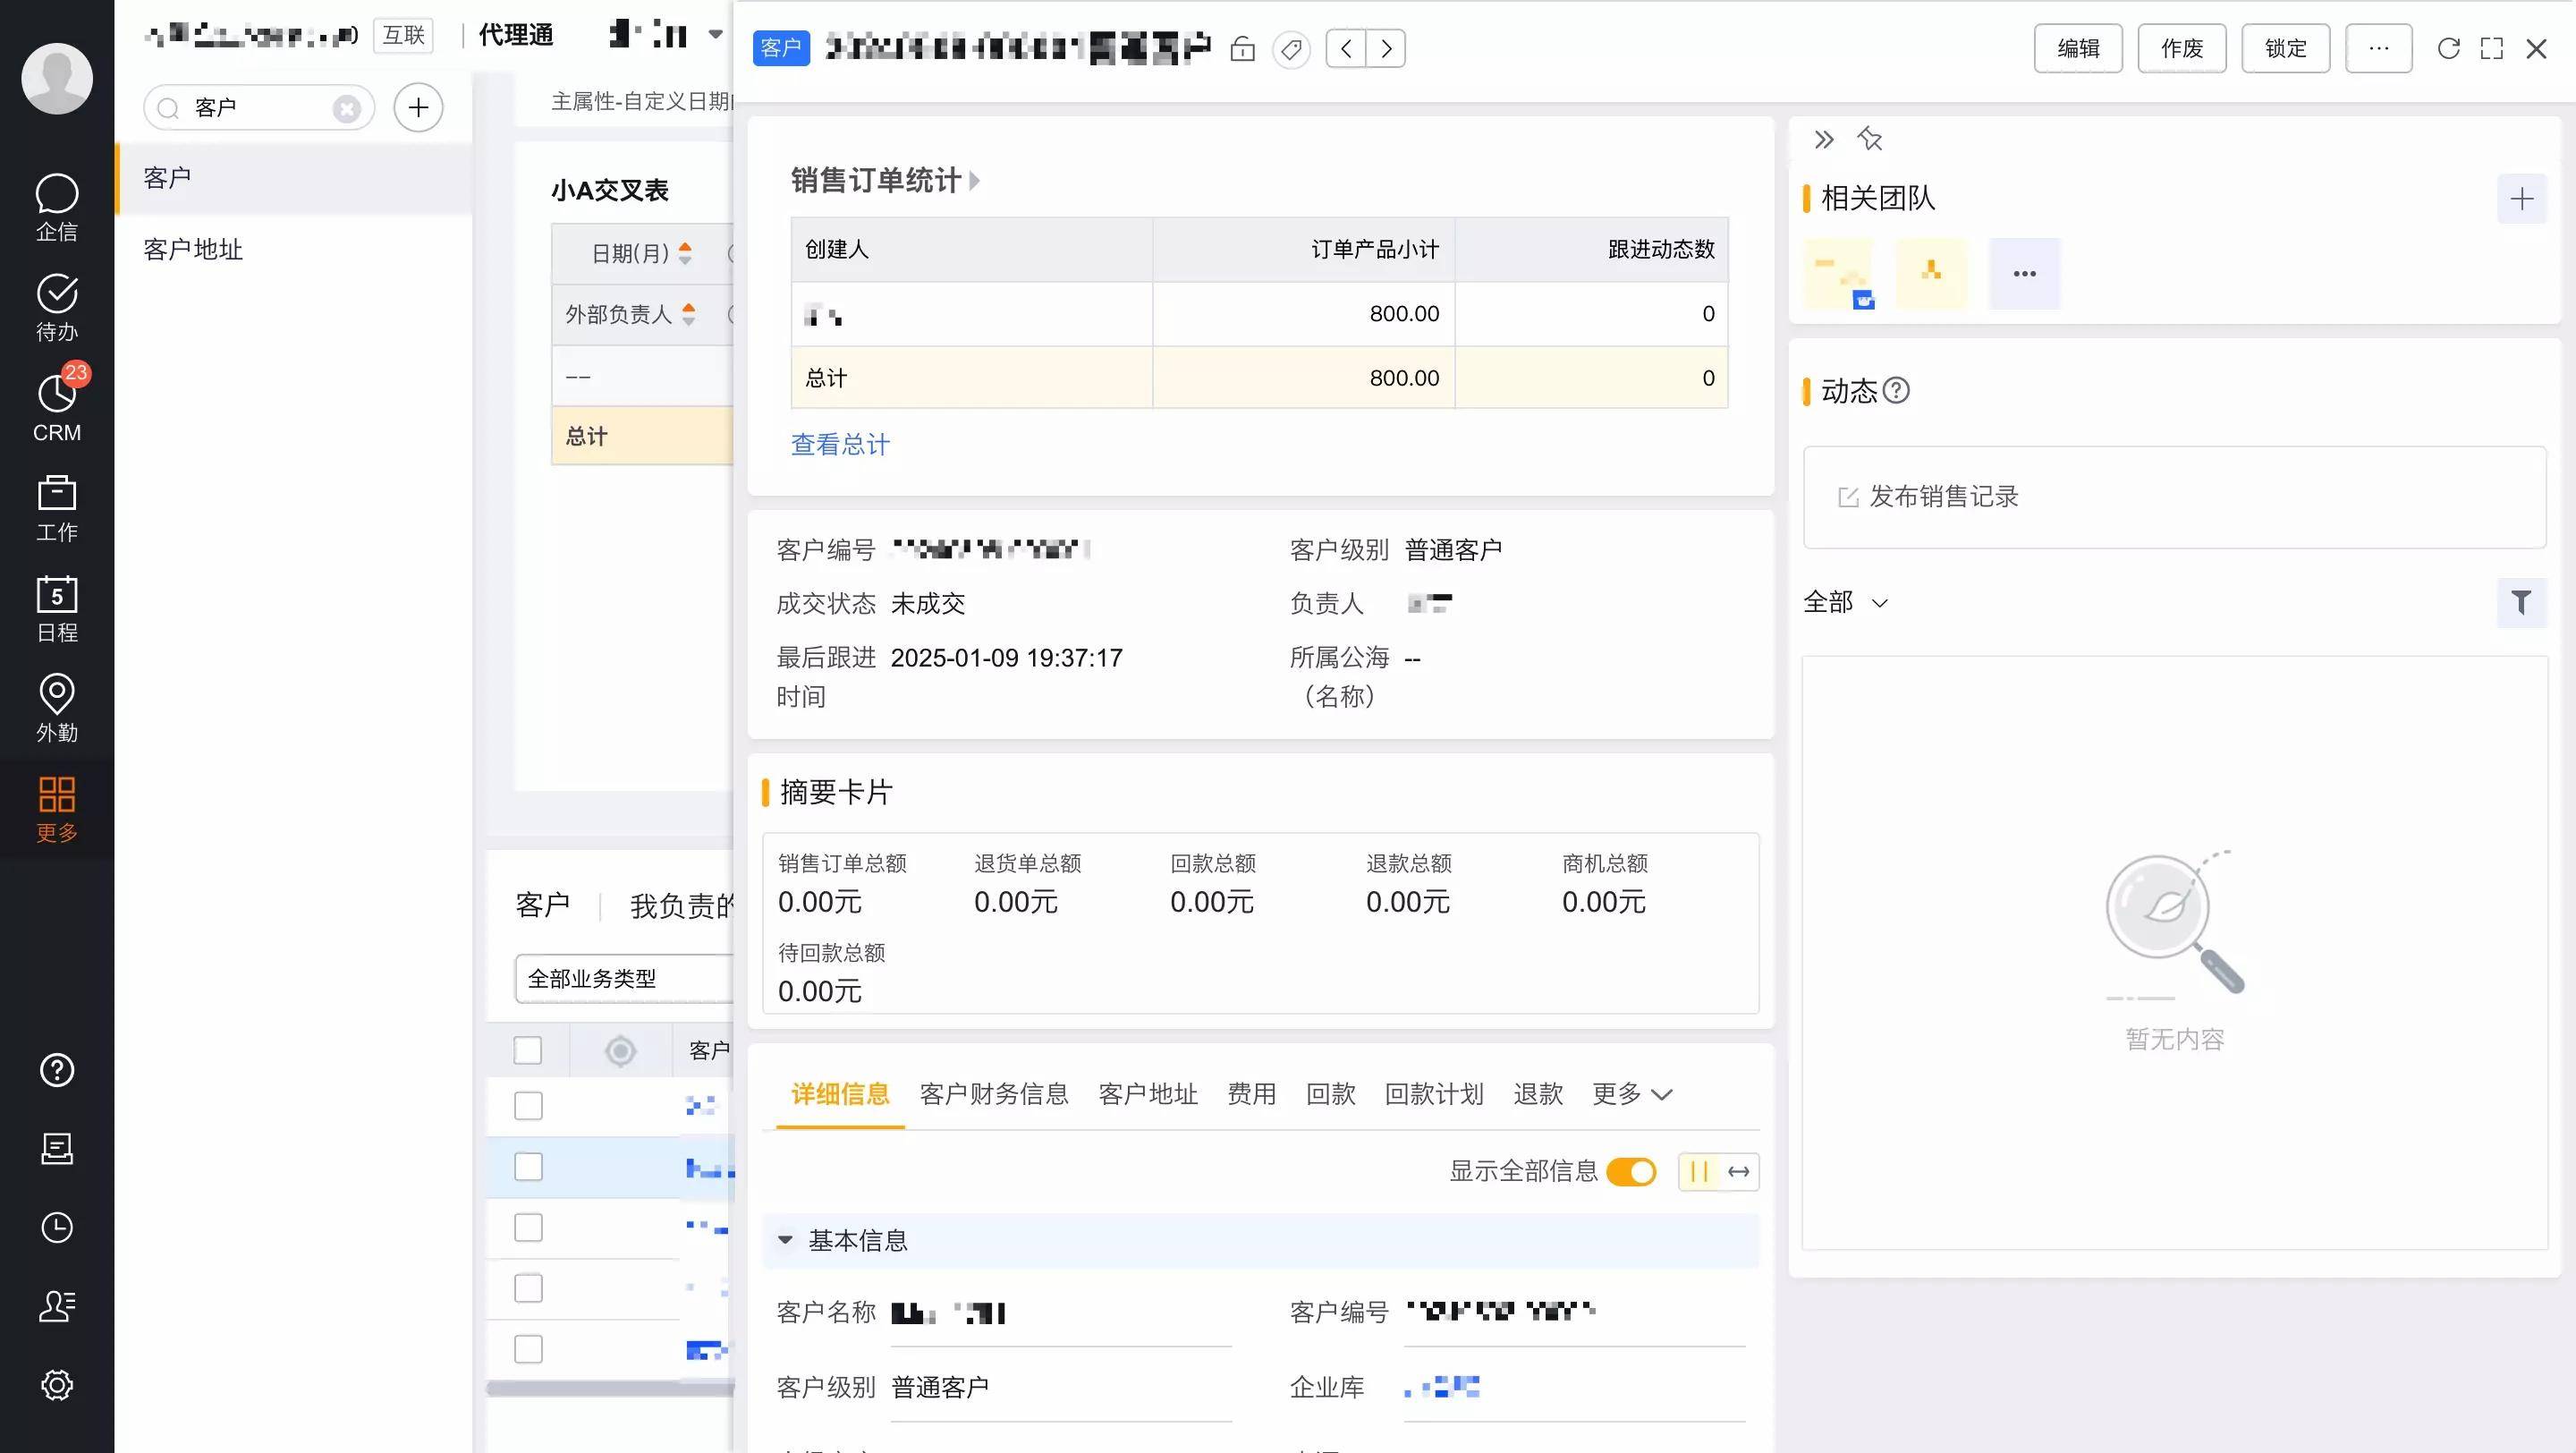The width and height of the screenshot is (2576, 1453).
Task: Switch to the 客户财务信息 tab
Action: [x=993, y=1094]
